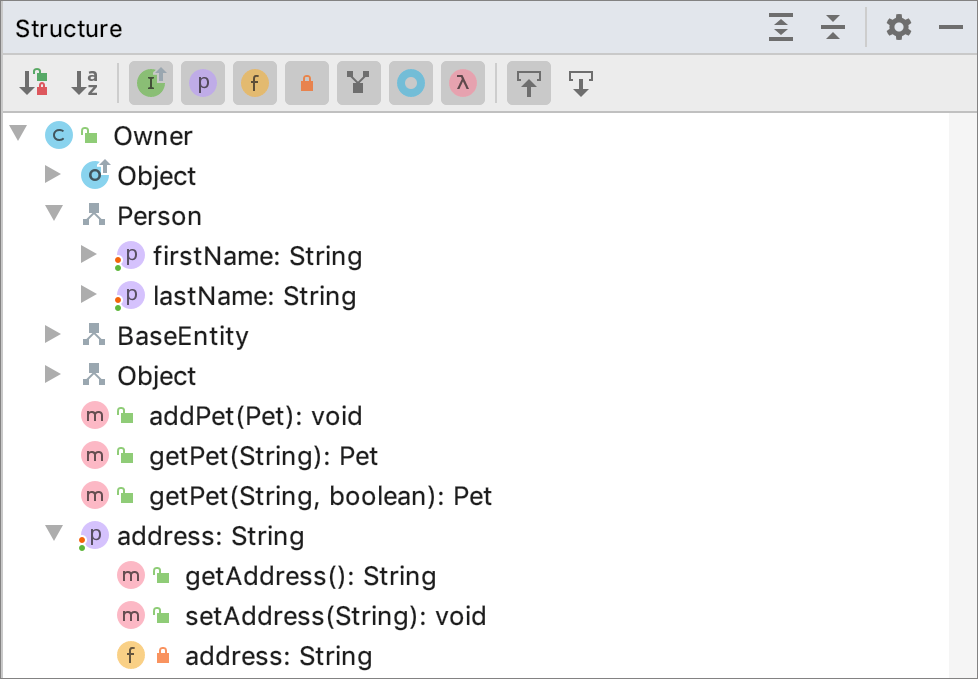Toggle the Show Properties filter
The height and width of the screenshot is (679, 978).
(x=203, y=83)
